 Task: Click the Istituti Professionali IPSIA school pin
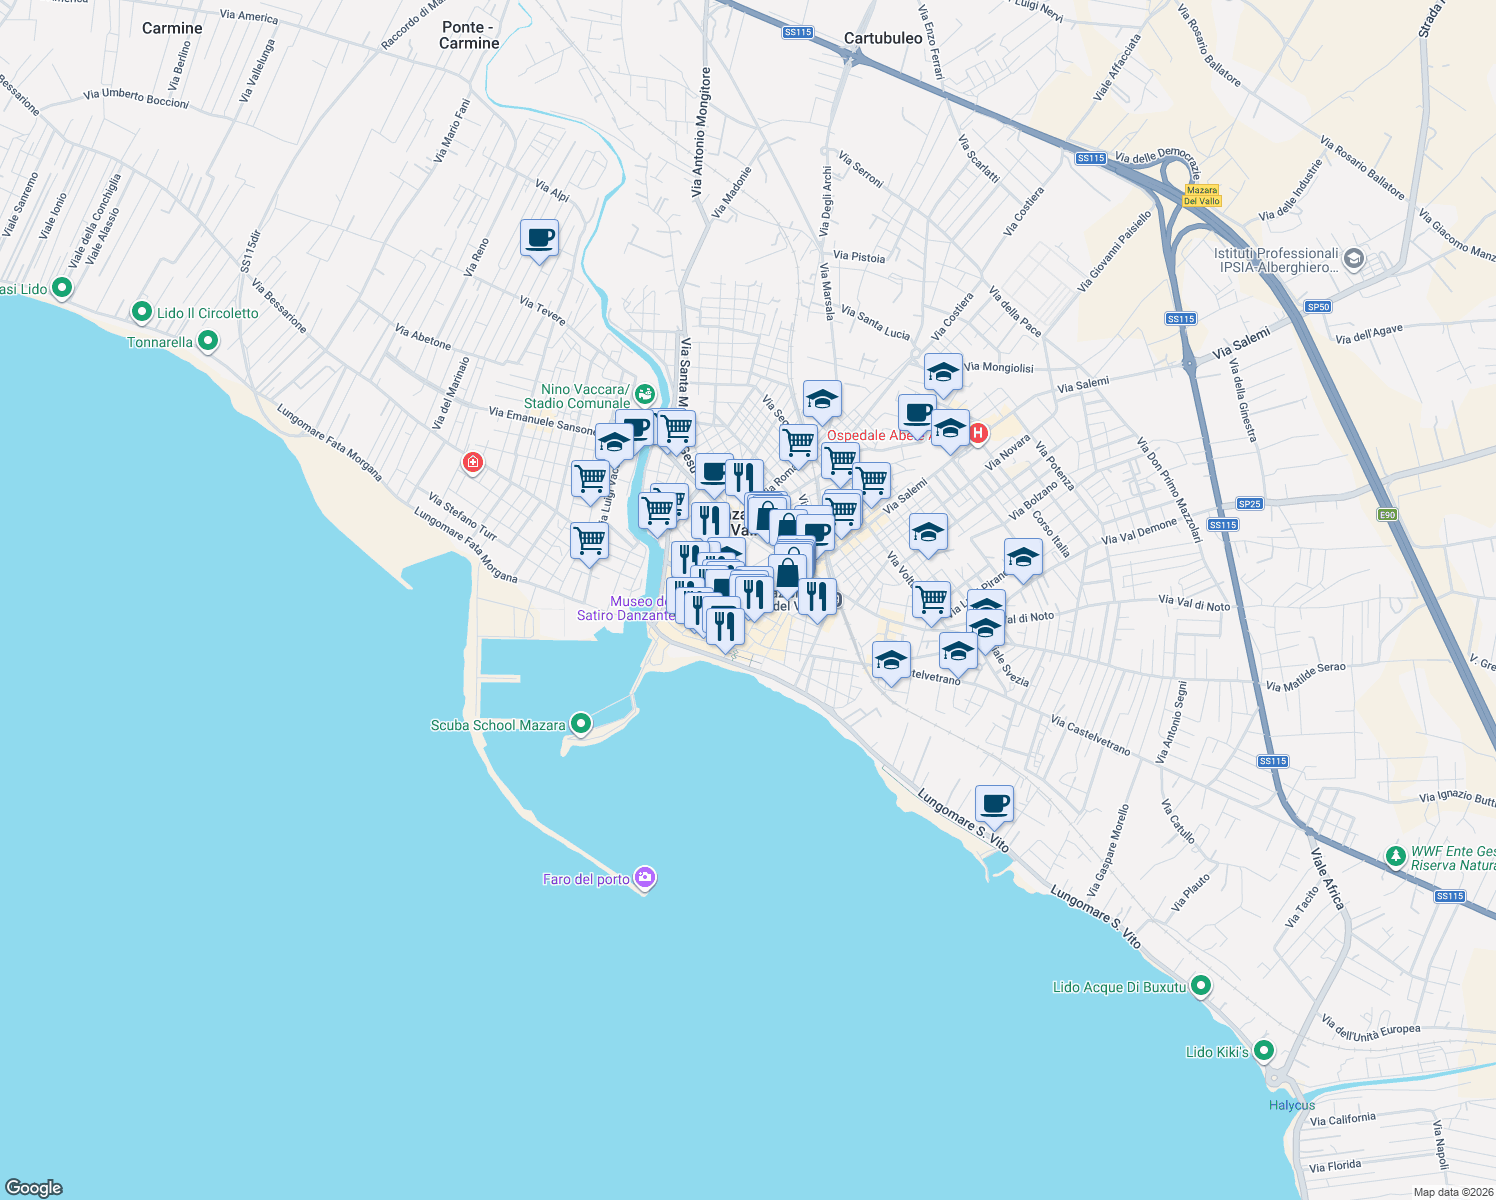[x=1353, y=260]
